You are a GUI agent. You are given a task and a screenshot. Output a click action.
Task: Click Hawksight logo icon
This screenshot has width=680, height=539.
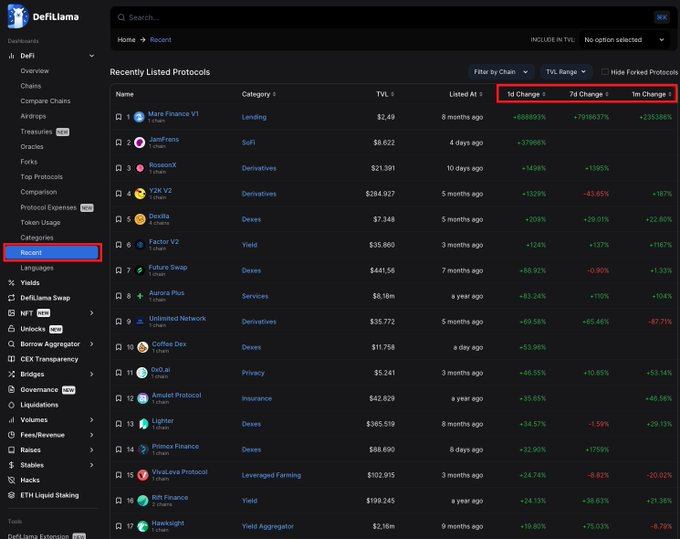(x=143, y=526)
